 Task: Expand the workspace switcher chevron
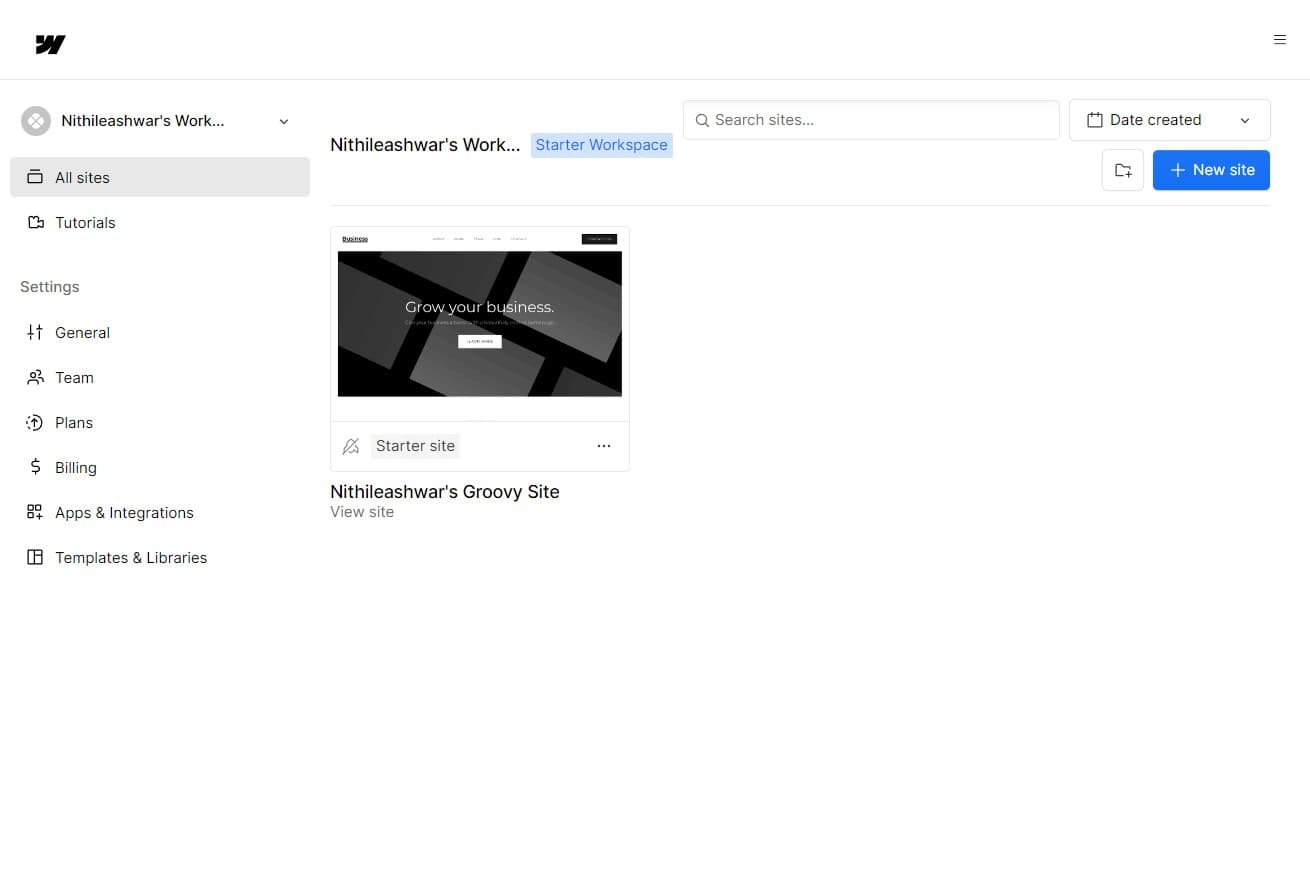point(283,120)
